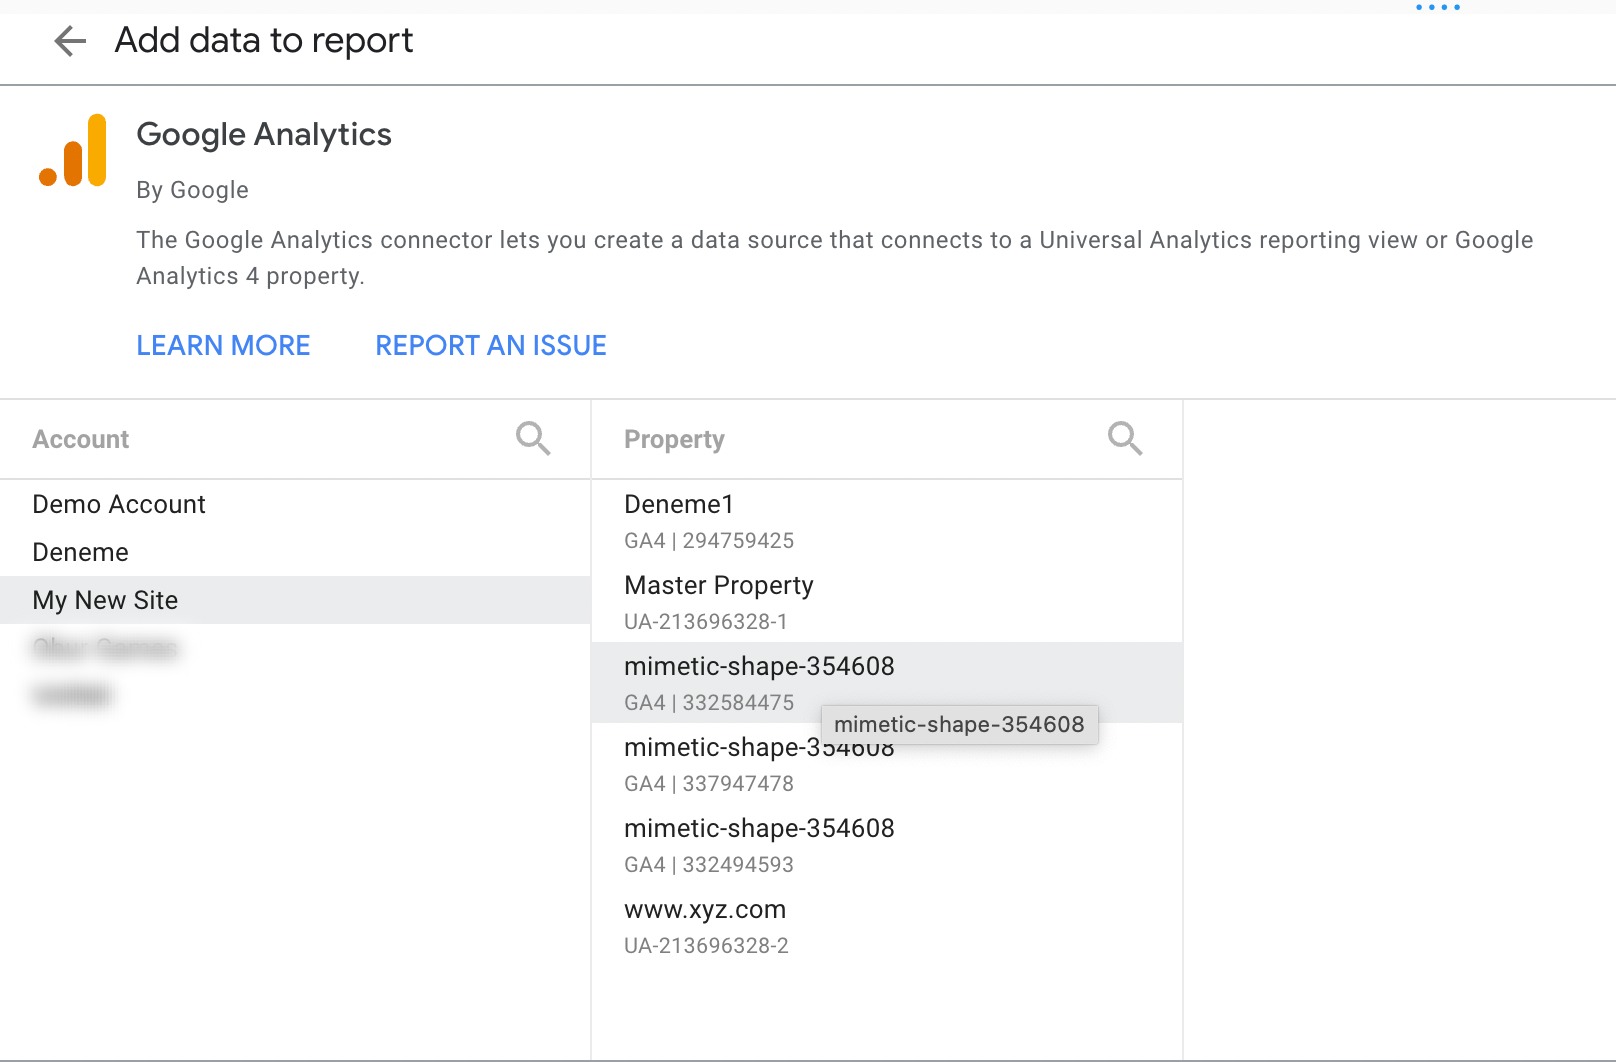Click the Add data to report title
The width and height of the screenshot is (1616, 1062).
[264, 40]
